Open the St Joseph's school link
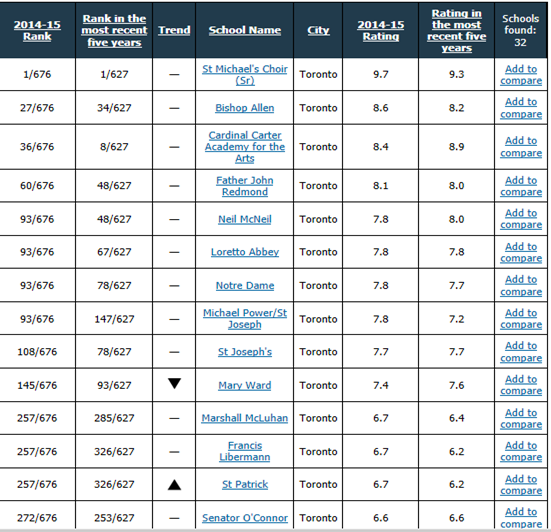Viewport: 551px width, 532px height. 245,352
